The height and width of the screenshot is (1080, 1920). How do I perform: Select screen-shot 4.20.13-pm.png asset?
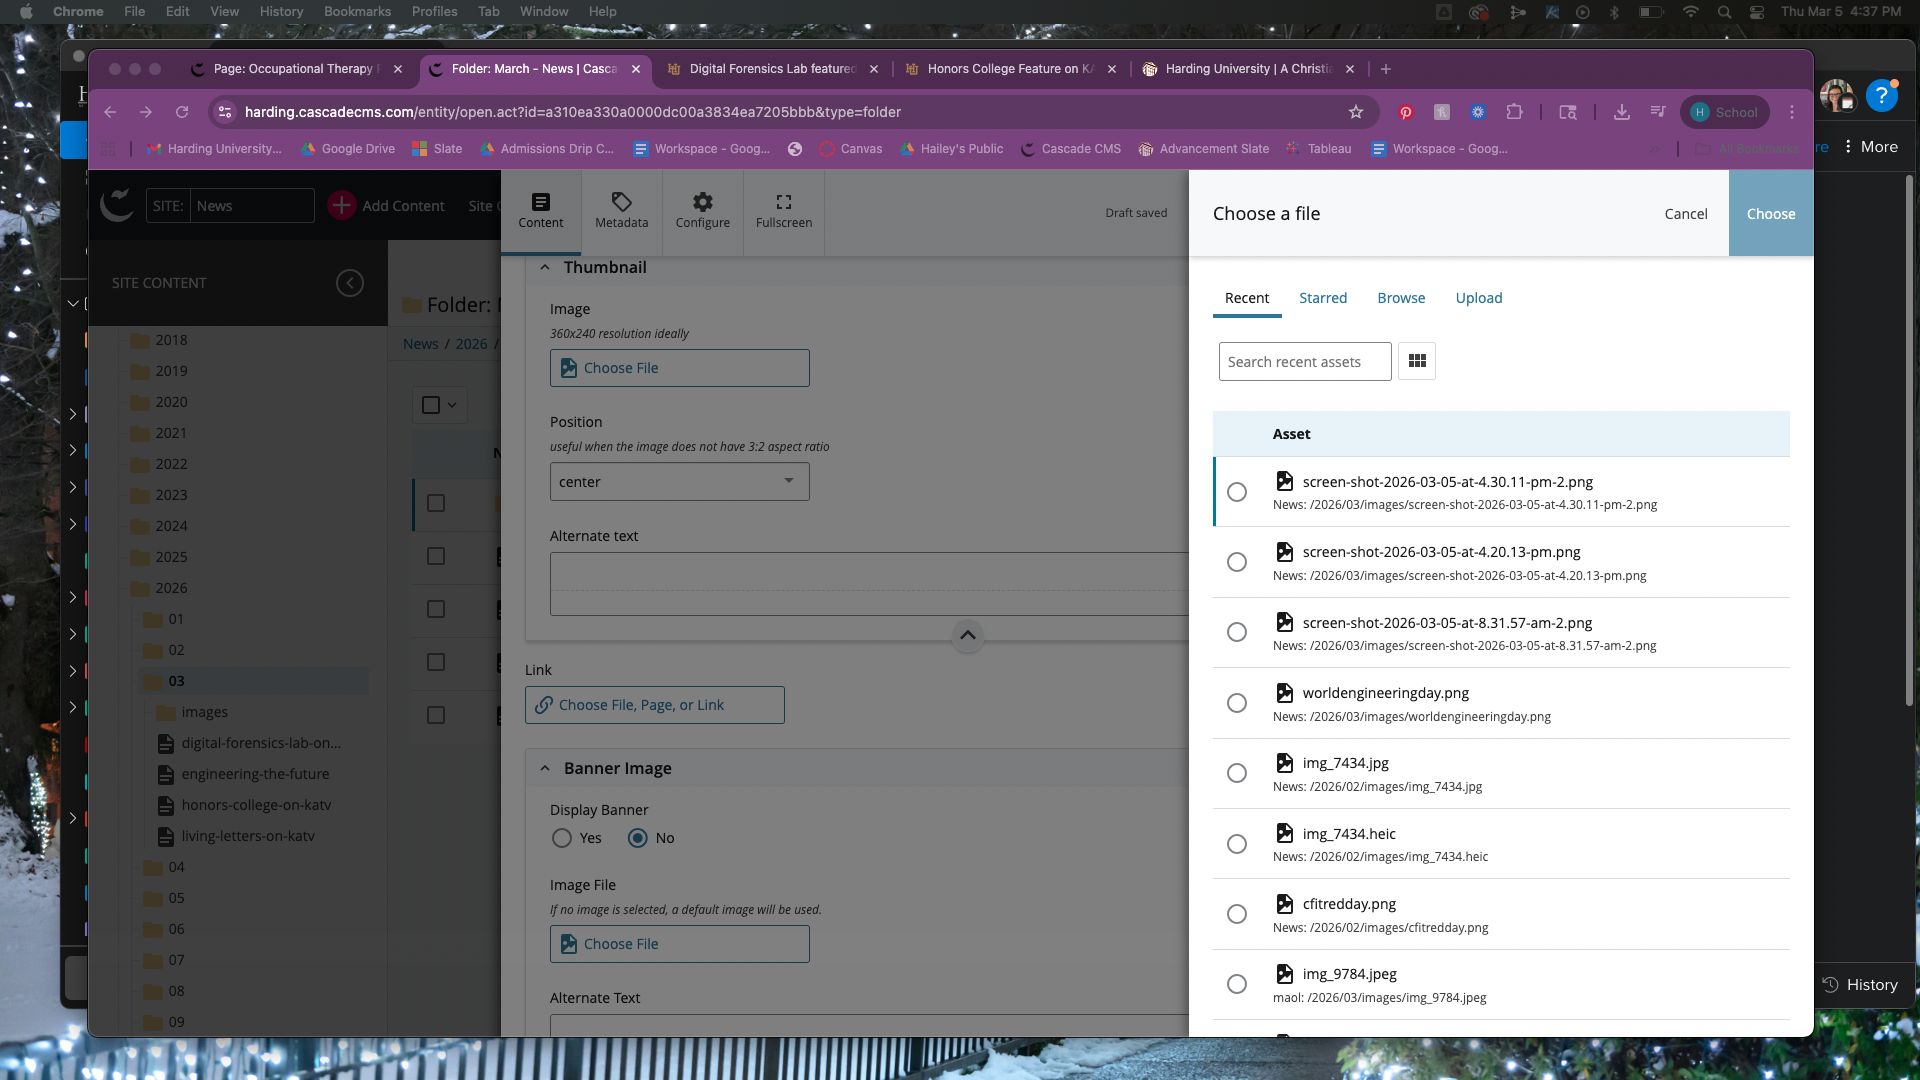[1237, 562]
